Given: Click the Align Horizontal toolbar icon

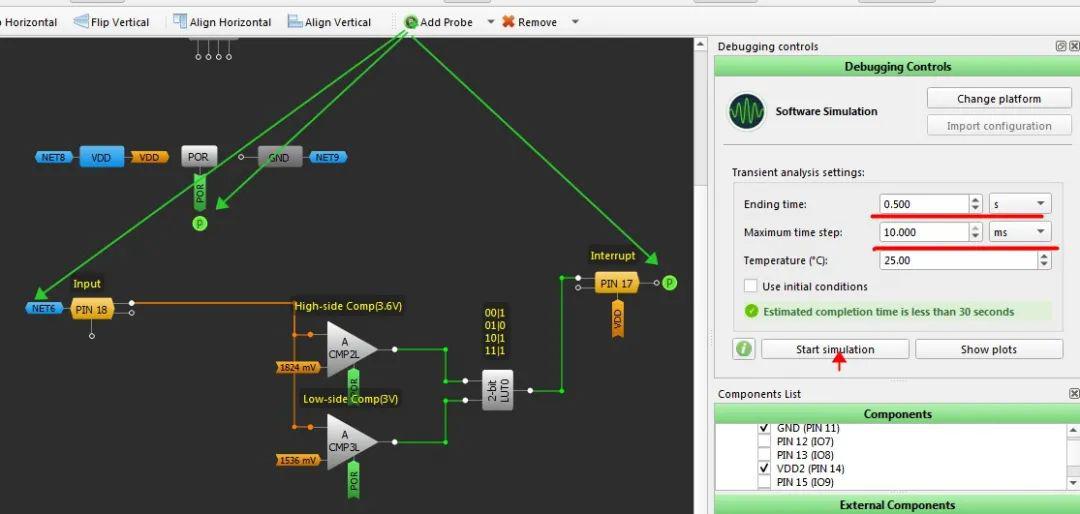Looking at the screenshot, I should pos(180,22).
